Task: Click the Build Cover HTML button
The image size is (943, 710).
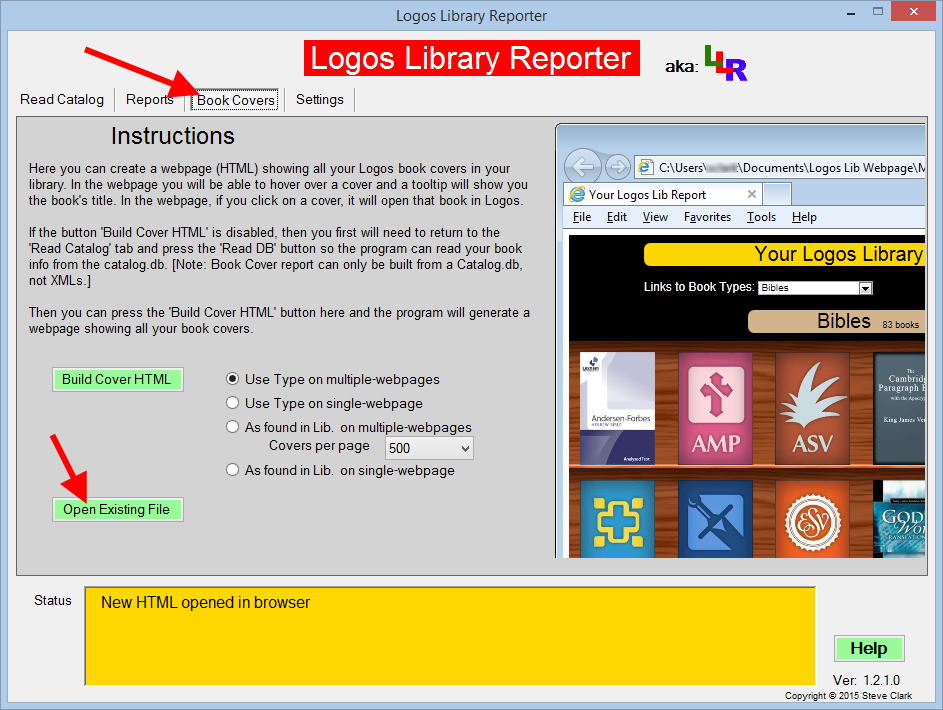Action: pos(117,379)
